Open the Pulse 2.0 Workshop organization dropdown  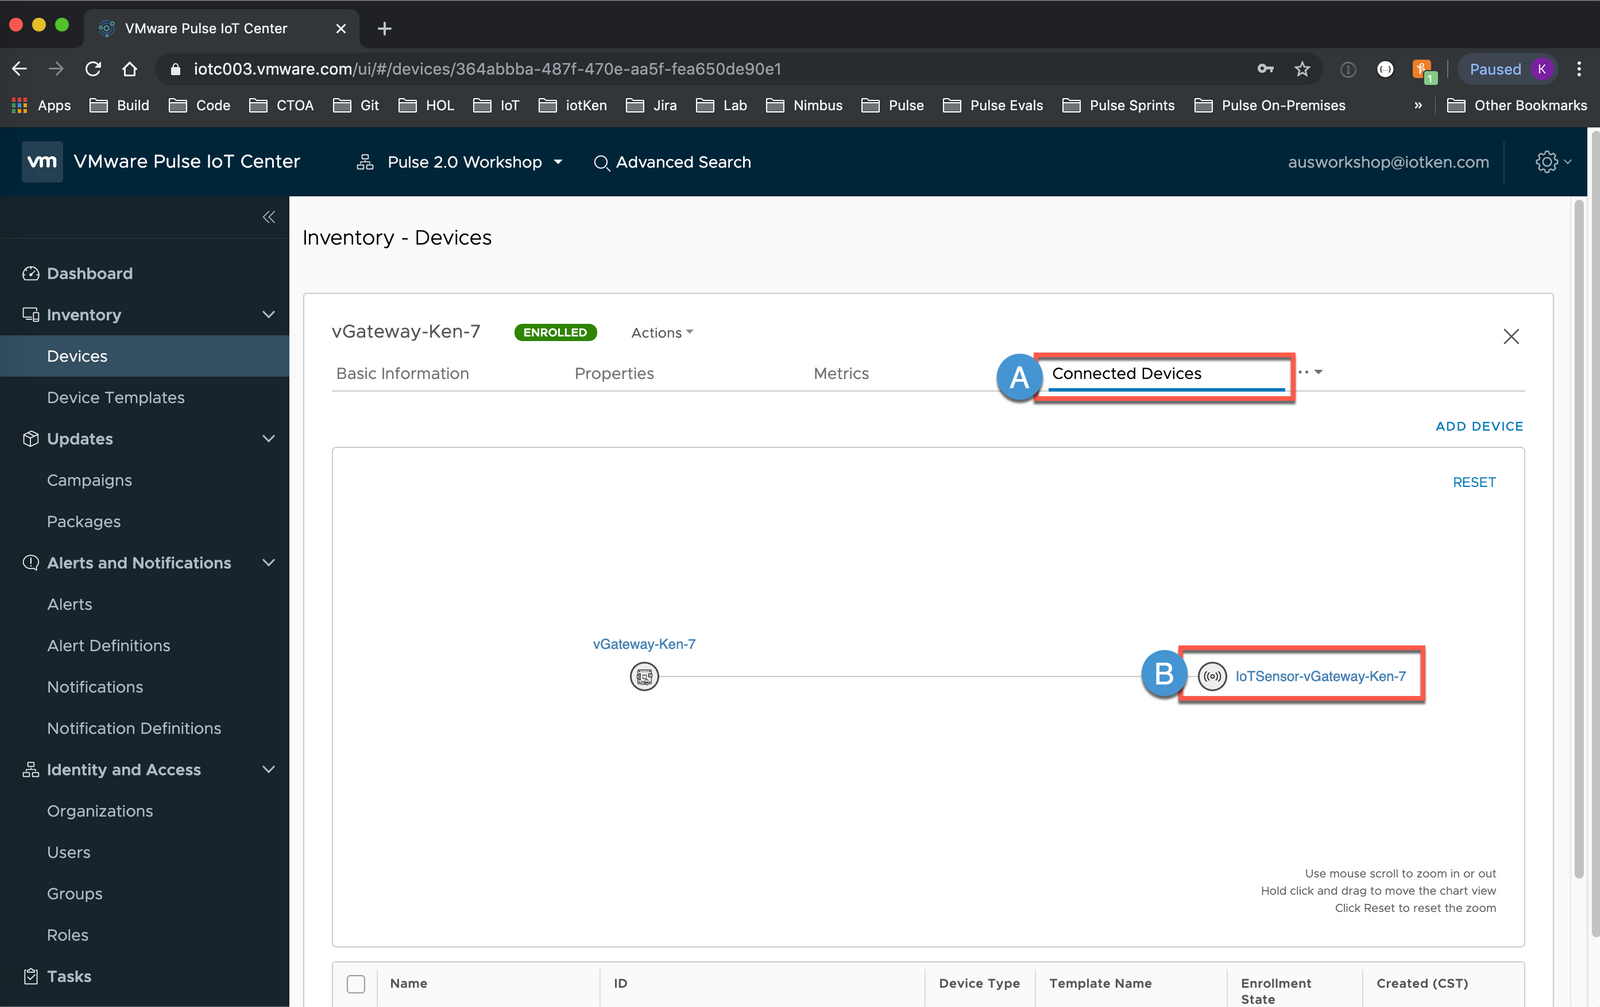pyautogui.click(x=475, y=162)
